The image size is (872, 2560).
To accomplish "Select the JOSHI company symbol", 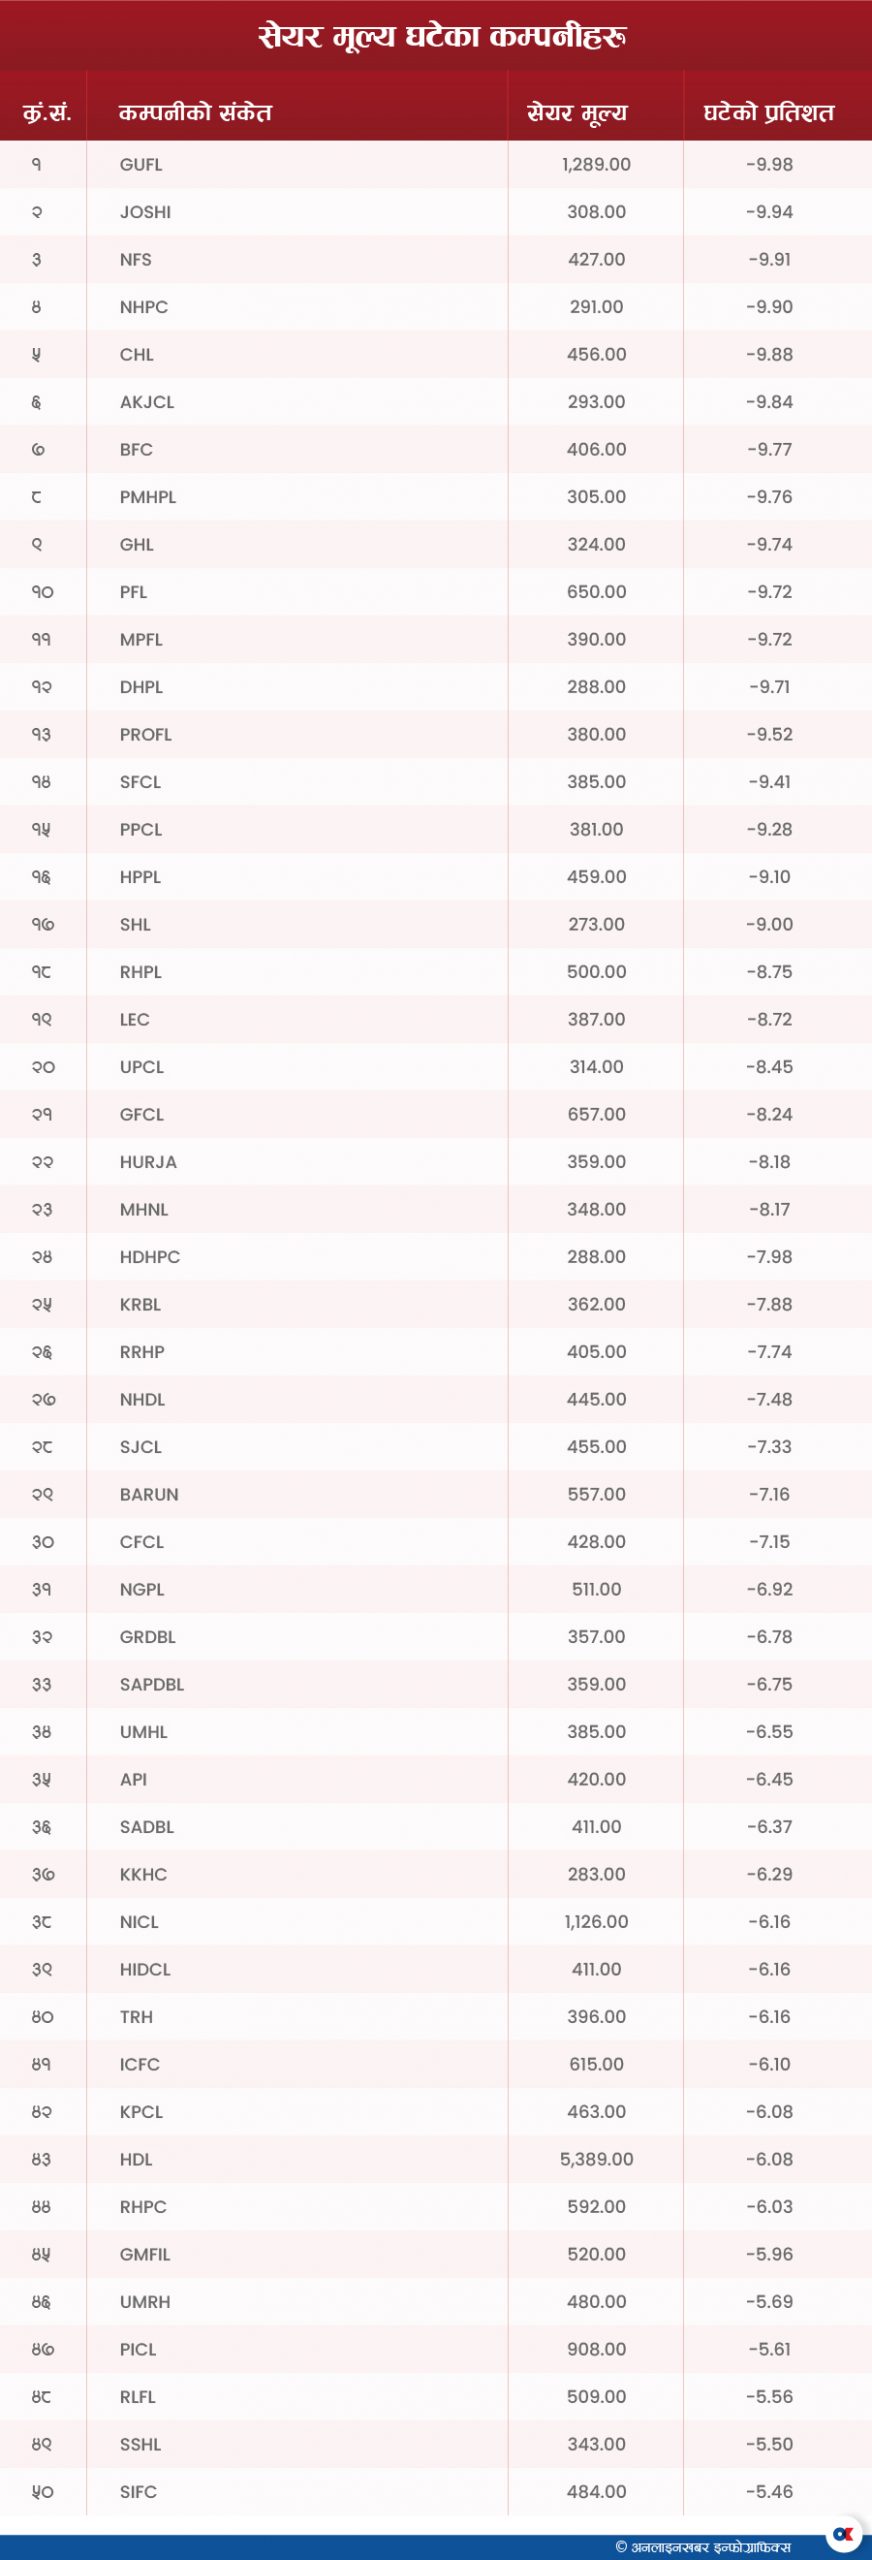I will coord(145,212).
